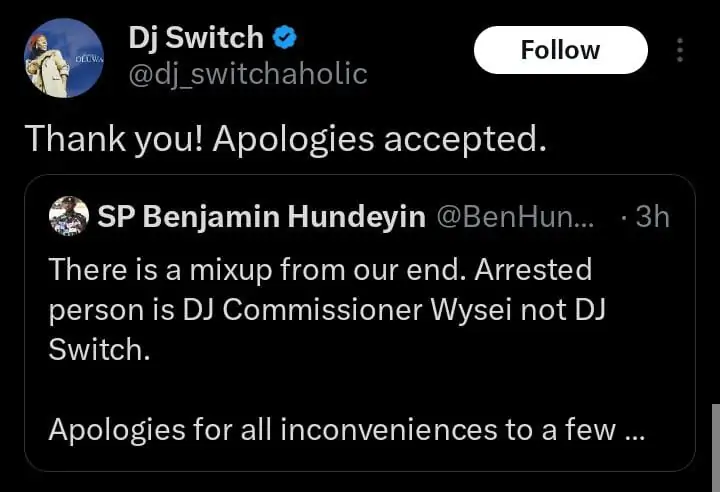The width and height of the screenshot is (720, 492).
Task: Click the separator dot before 3h
Action: pos(625,218)
